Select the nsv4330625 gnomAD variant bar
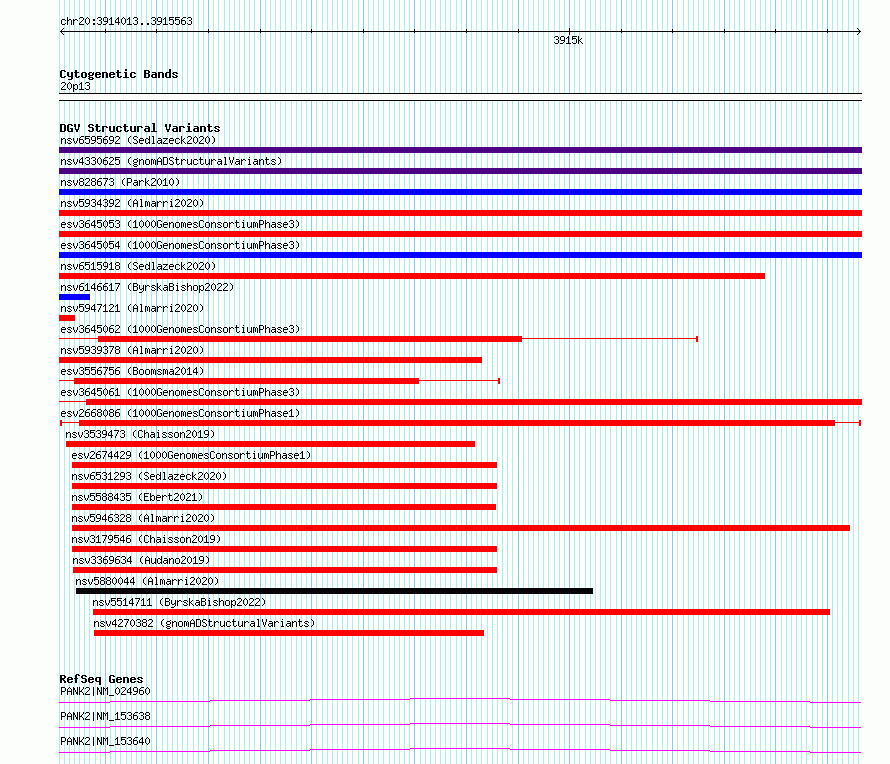Viewport: 890px width, 764px height. 460,171
